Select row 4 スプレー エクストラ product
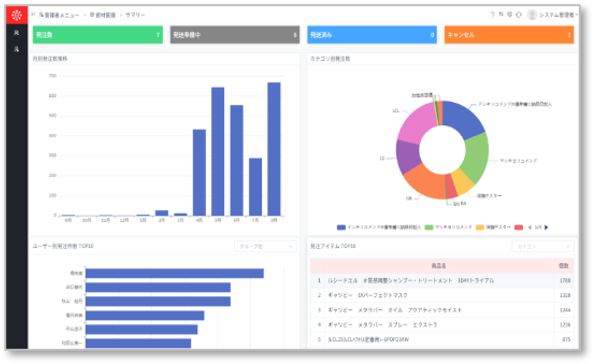The width and height of the screenshot is (594, 364). point(442,325)
